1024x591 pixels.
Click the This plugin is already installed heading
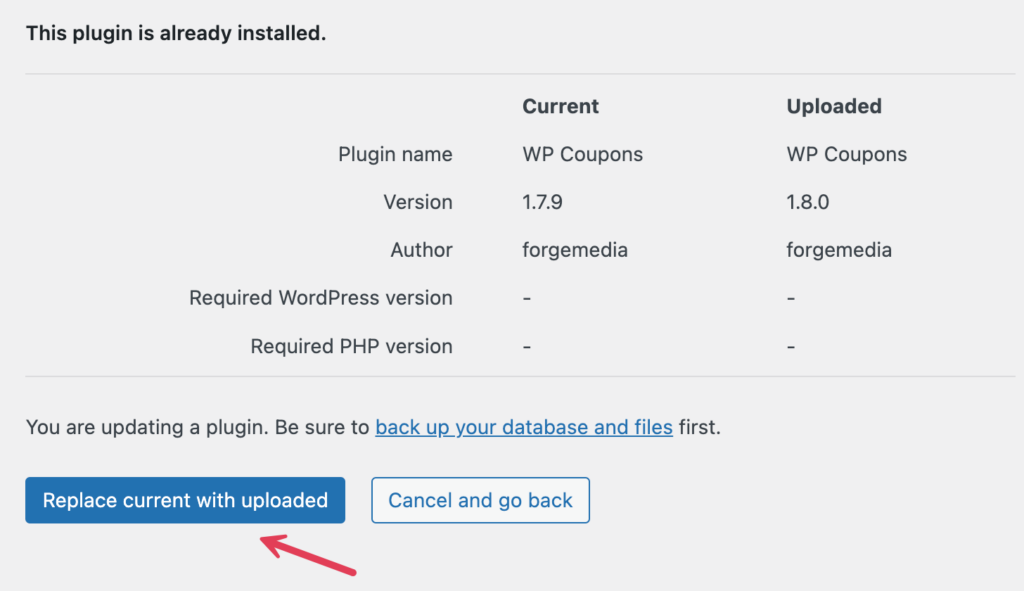click(176, 33)
